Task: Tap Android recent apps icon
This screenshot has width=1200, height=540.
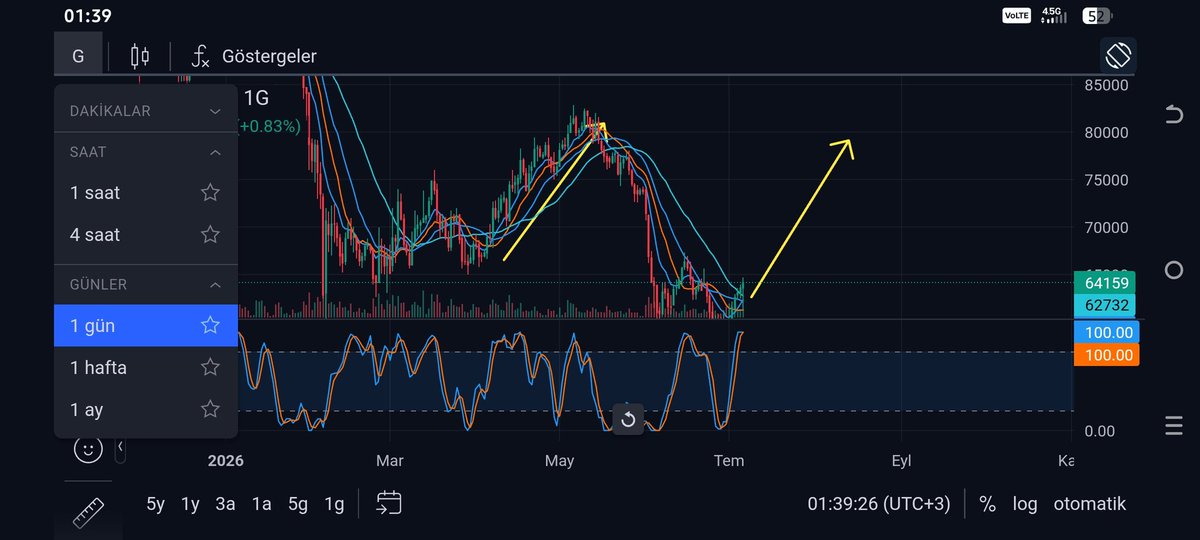Action: [x=1174, y=425]
